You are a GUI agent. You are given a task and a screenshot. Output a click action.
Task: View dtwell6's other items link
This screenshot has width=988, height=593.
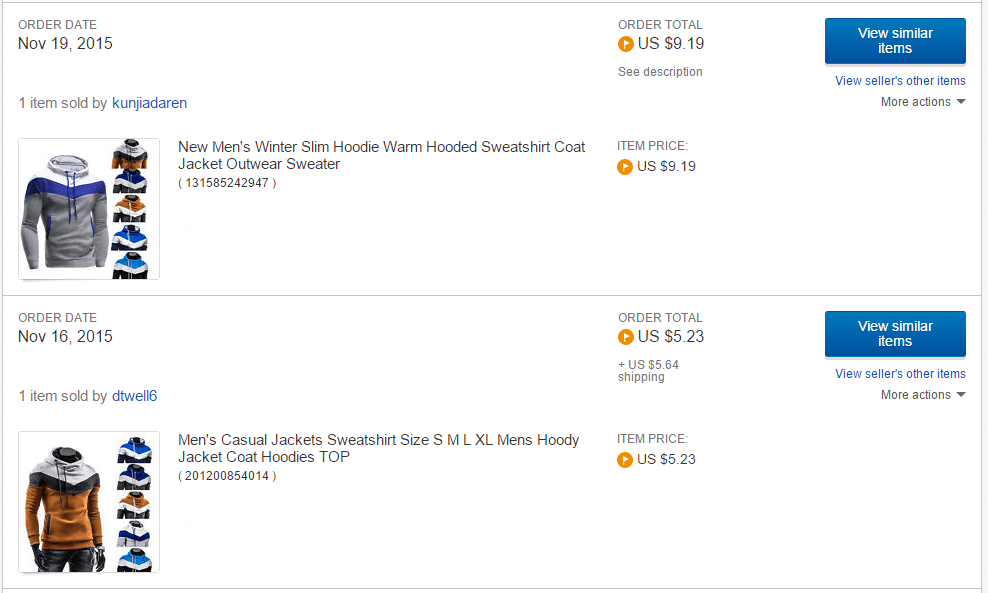click(x=900, y=374)
